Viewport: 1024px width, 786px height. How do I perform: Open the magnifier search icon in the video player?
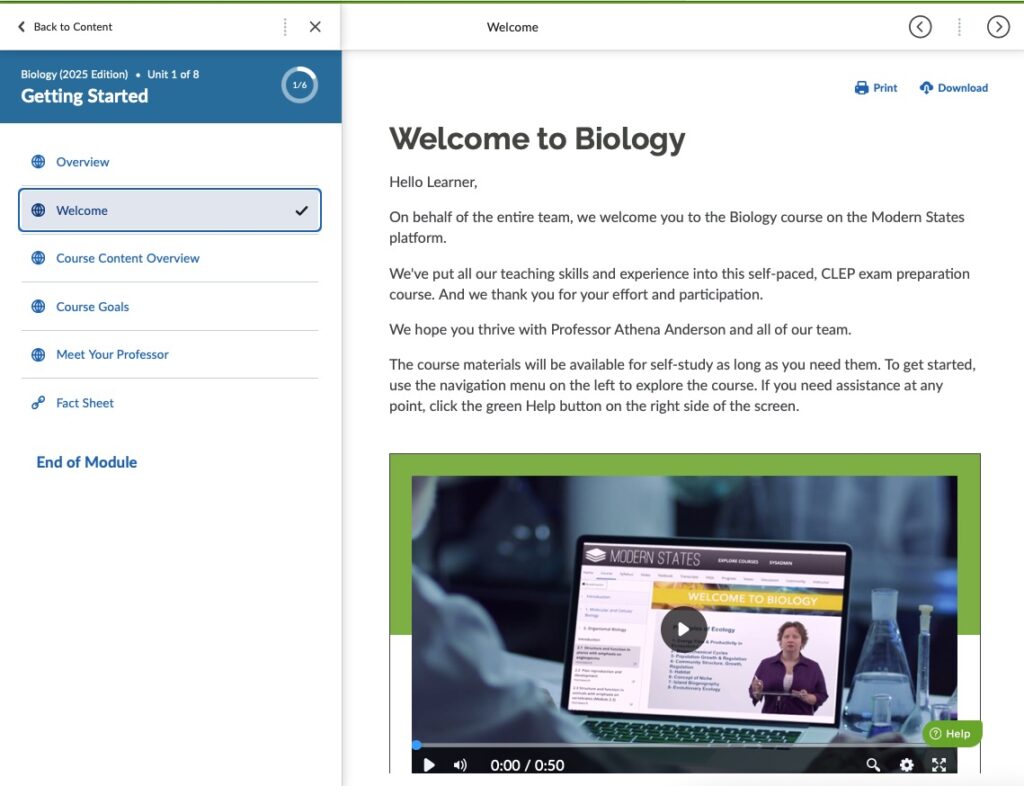coord(873,764)
